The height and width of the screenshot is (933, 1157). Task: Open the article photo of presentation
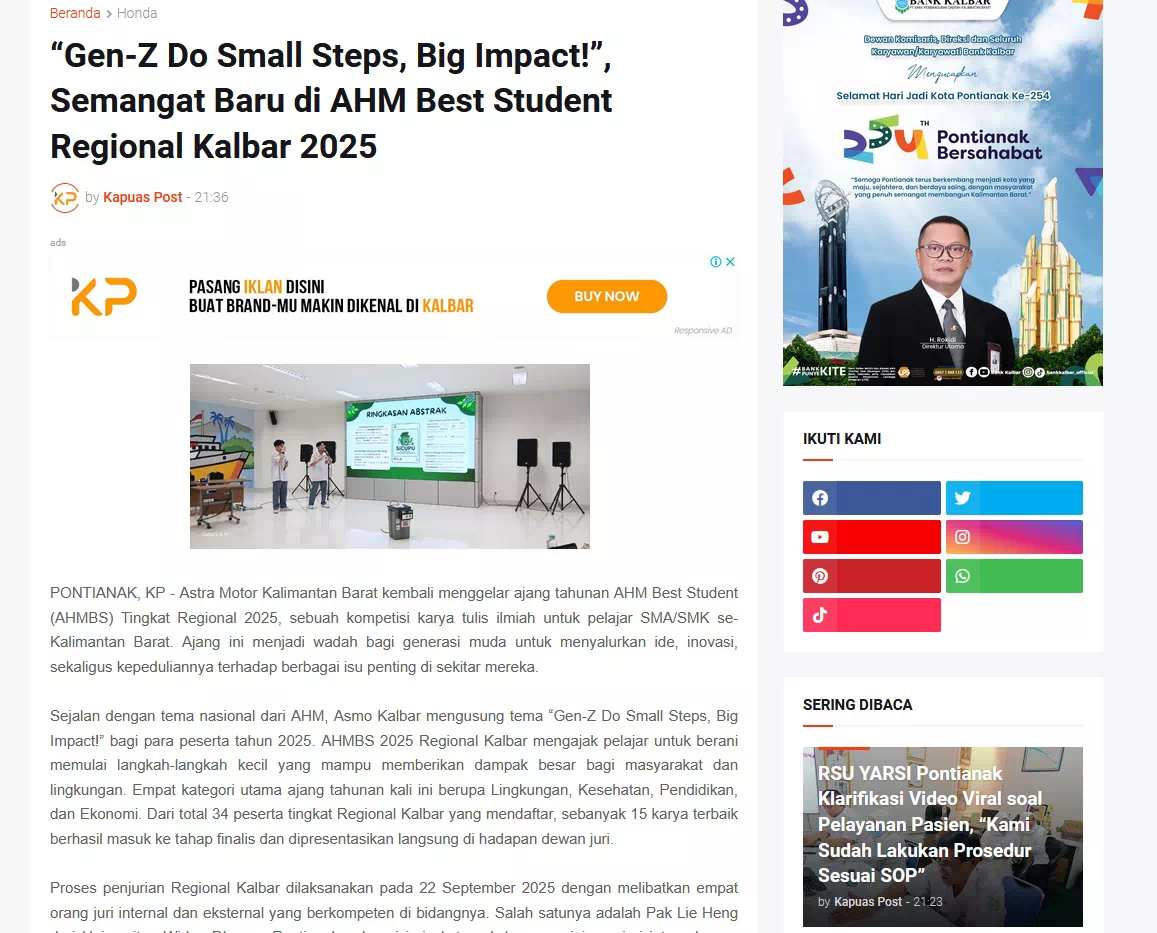click(390, 456)
